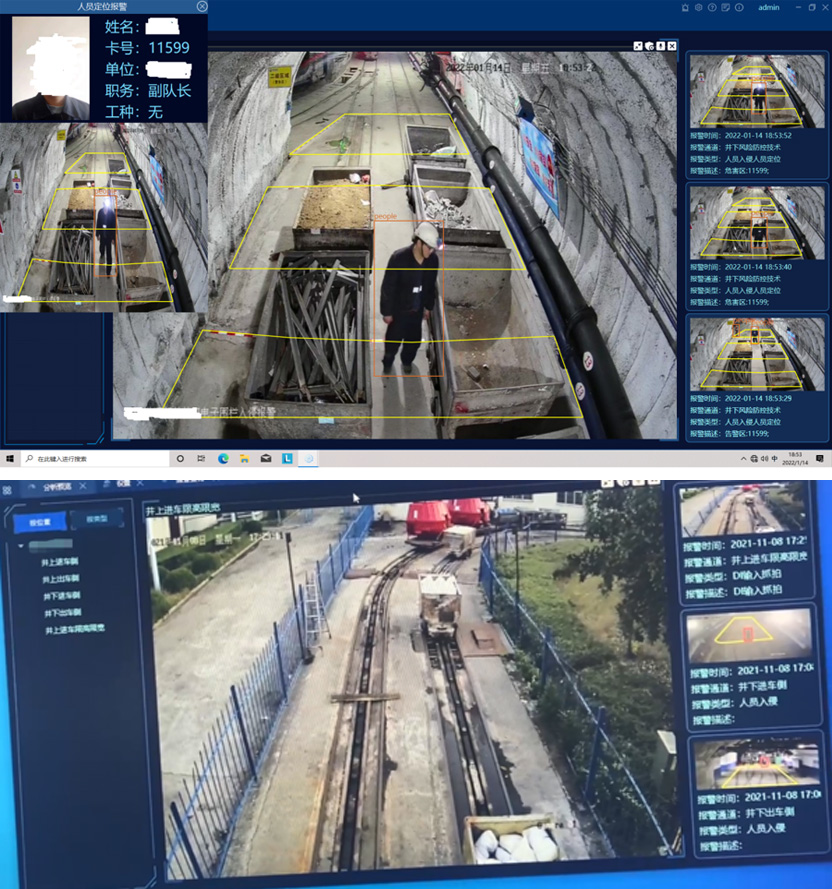Expand the main video to fullscreen
Image resolution: width=832 pixels, height=889 pixels.
pos(638,46)
